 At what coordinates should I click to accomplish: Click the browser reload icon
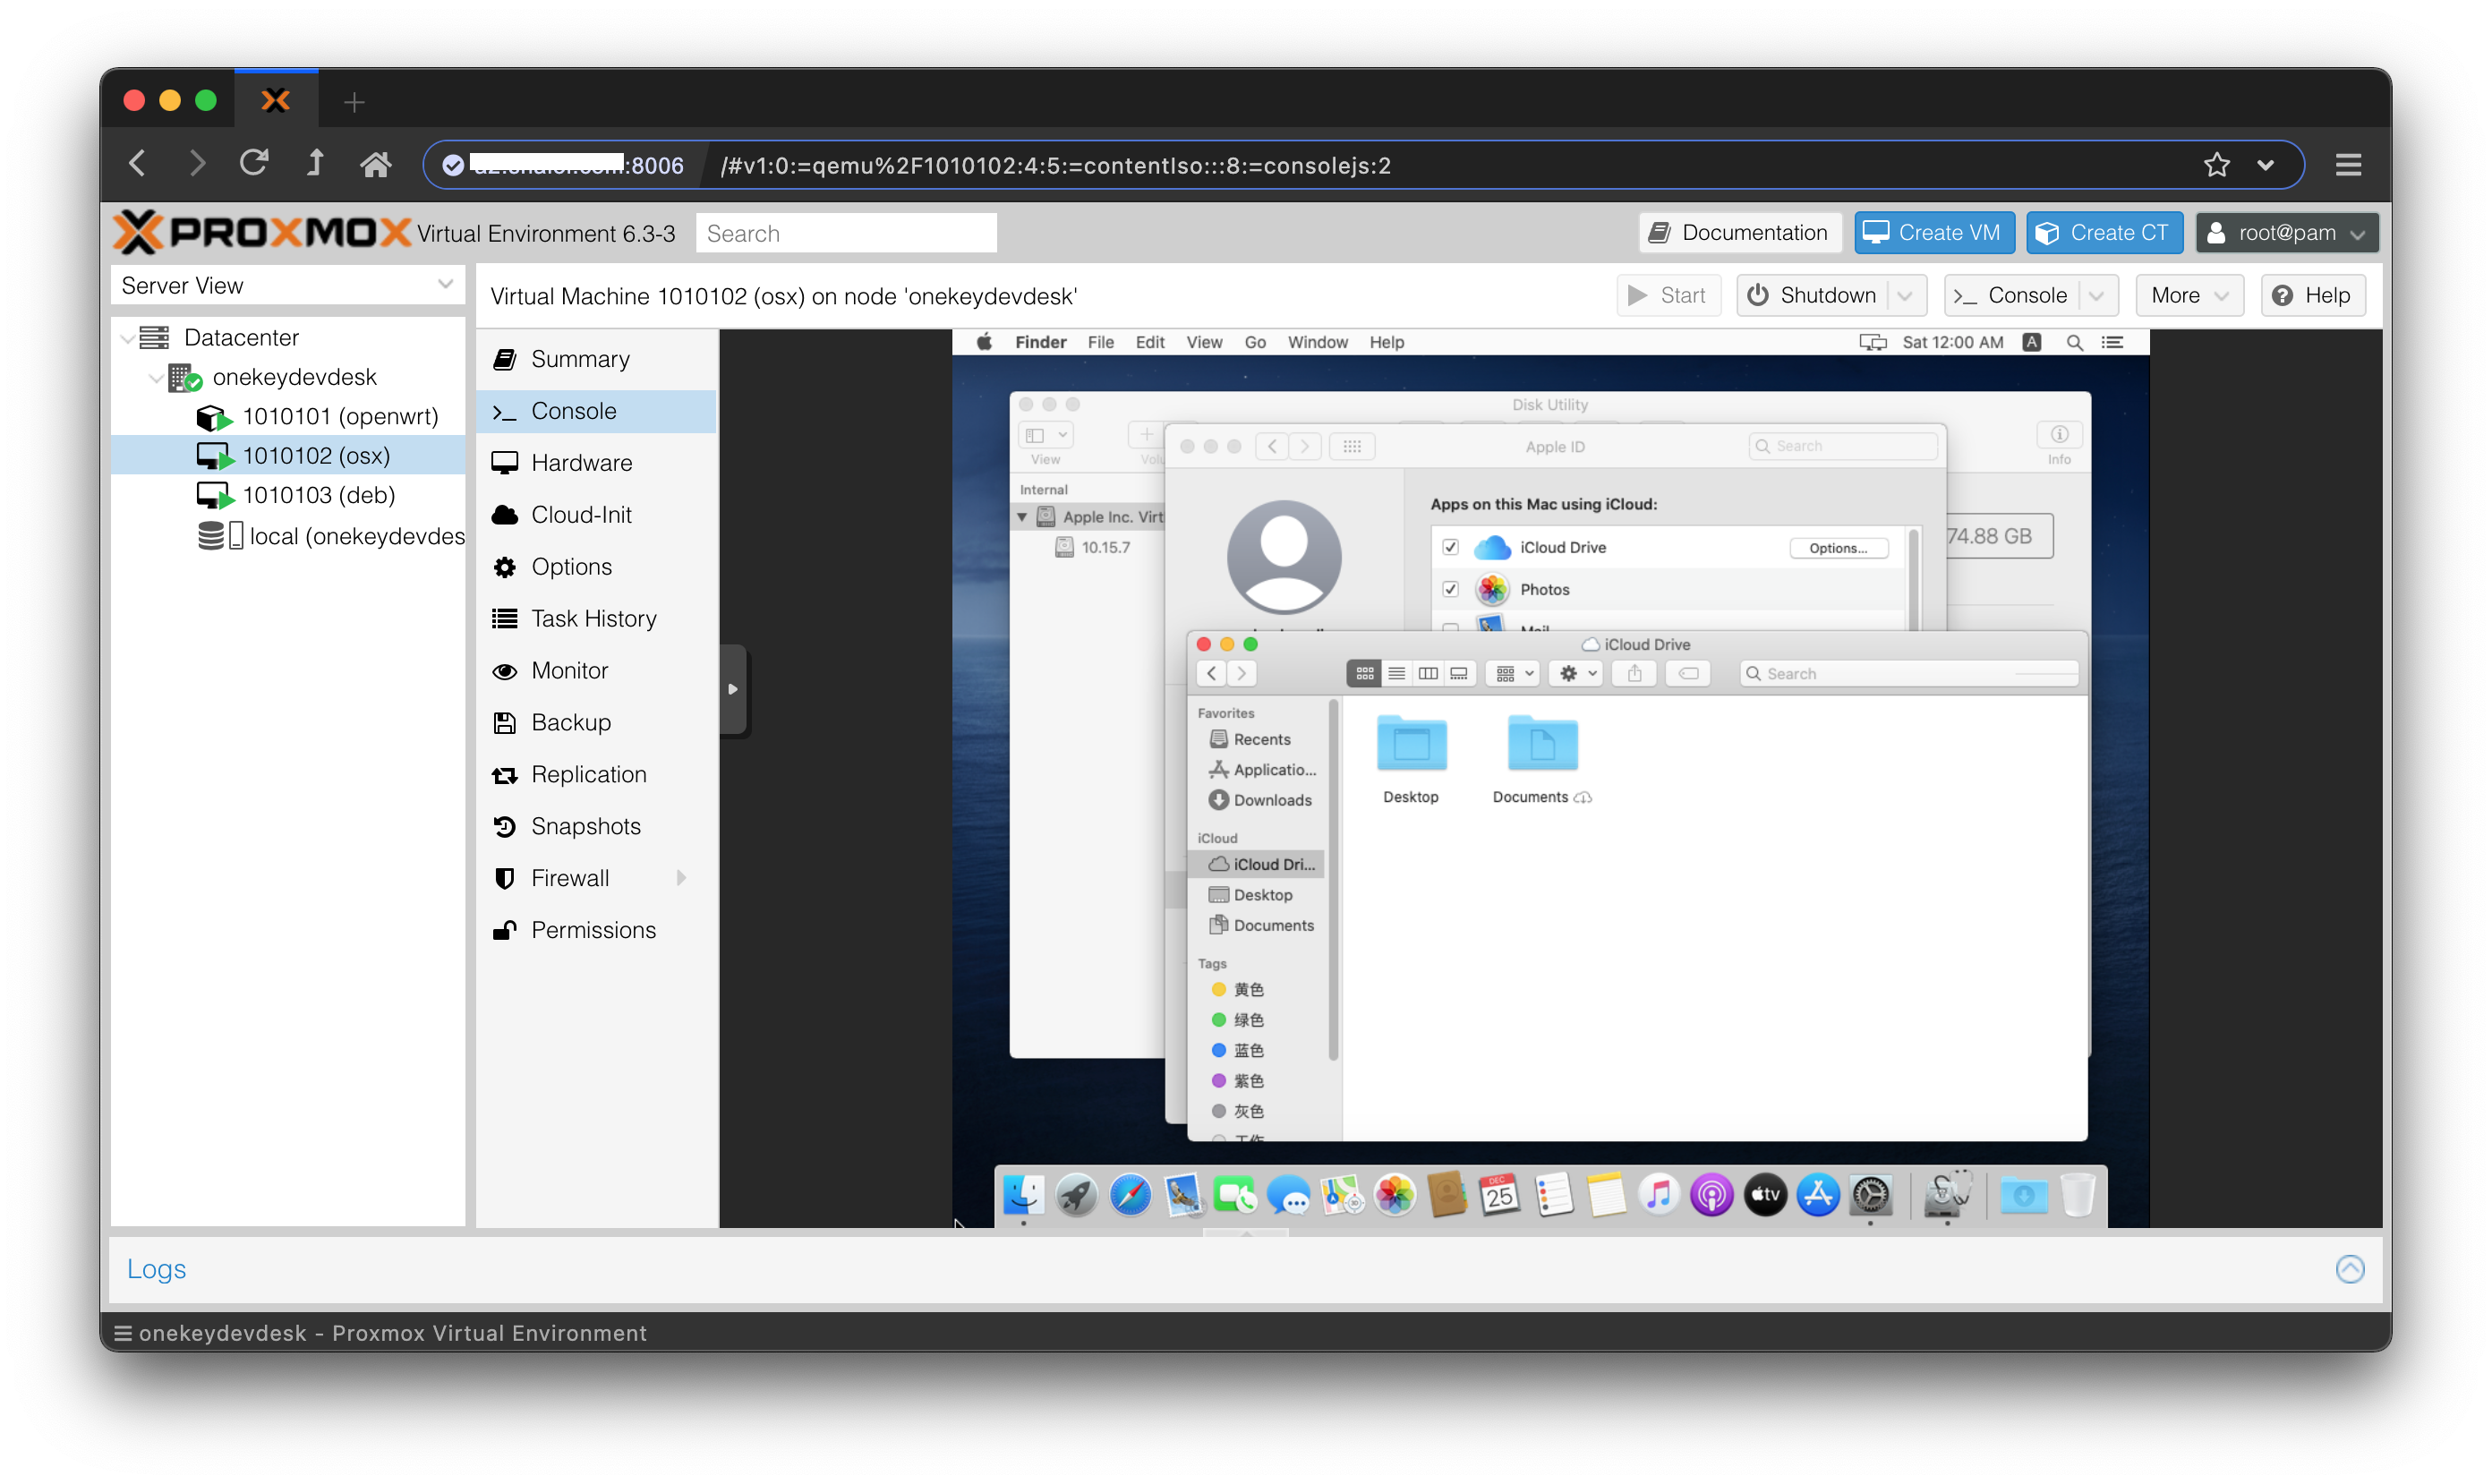254,163
